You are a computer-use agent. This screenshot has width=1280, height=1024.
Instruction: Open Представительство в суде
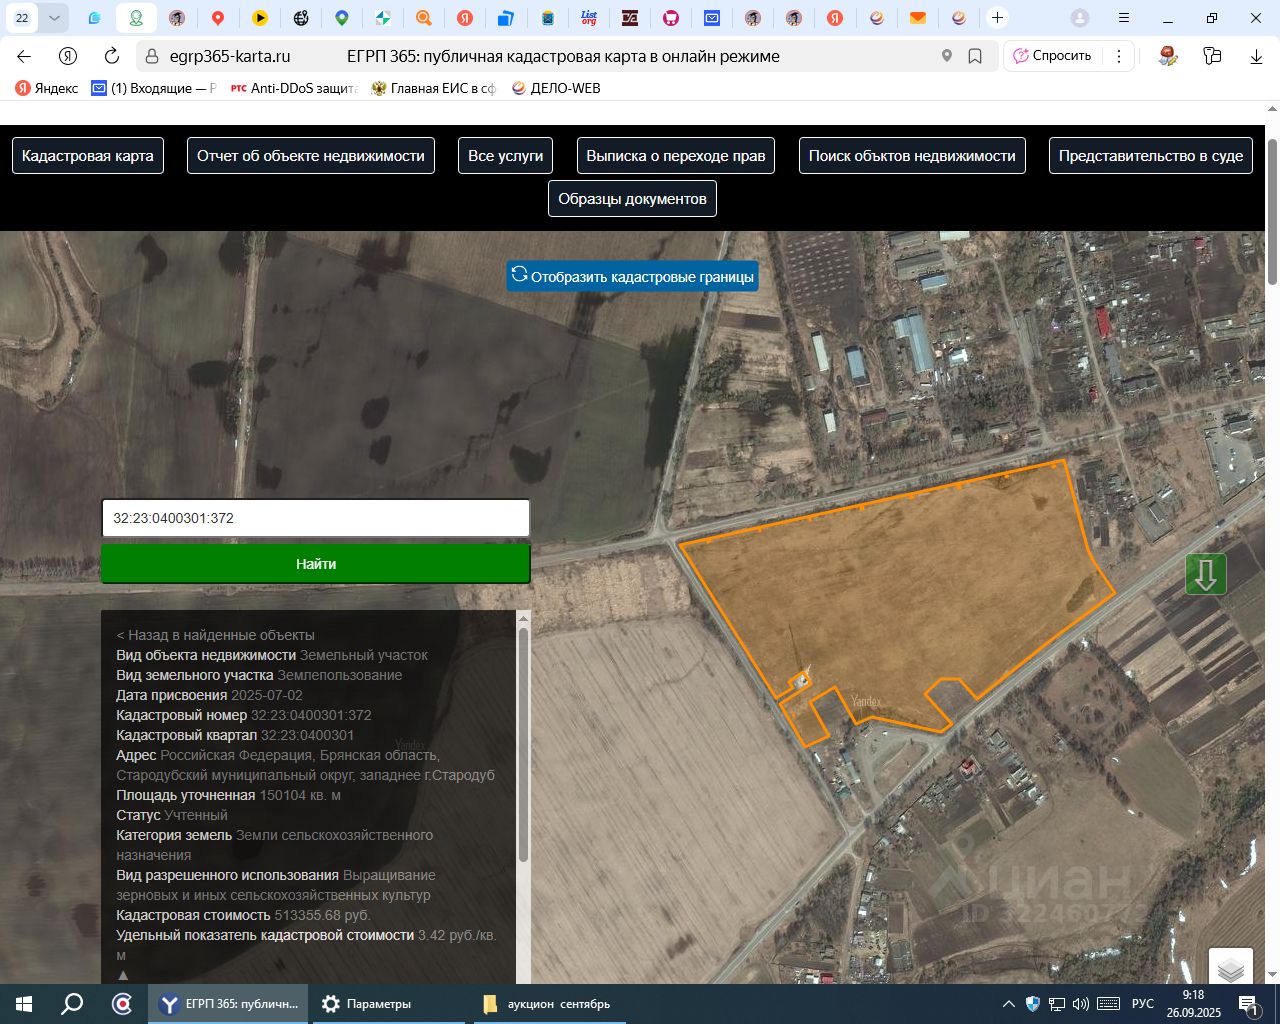click(x=1151, y=156)
